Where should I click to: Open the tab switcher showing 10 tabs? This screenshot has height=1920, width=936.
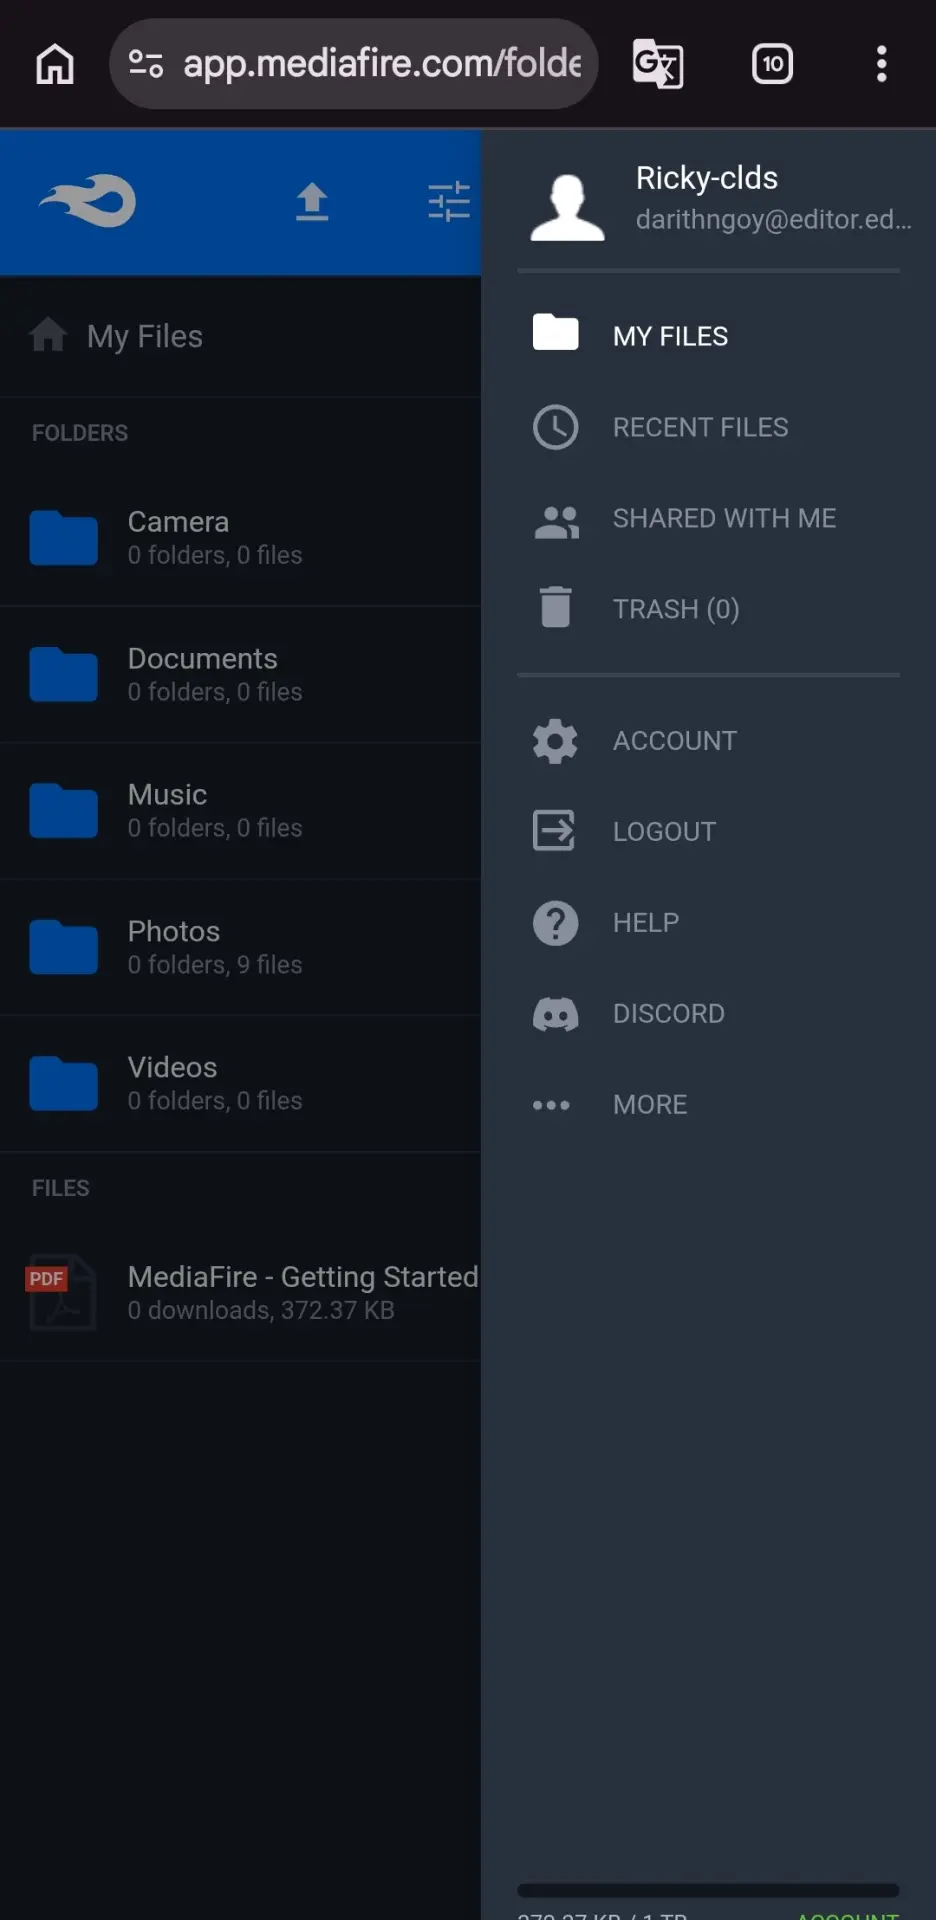coord(772,64)
